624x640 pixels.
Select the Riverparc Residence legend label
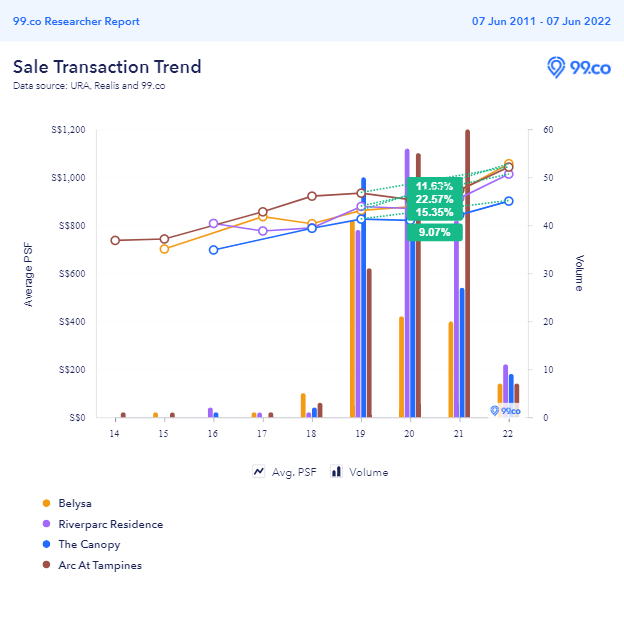pyautogui.click(x=111, y=524)
